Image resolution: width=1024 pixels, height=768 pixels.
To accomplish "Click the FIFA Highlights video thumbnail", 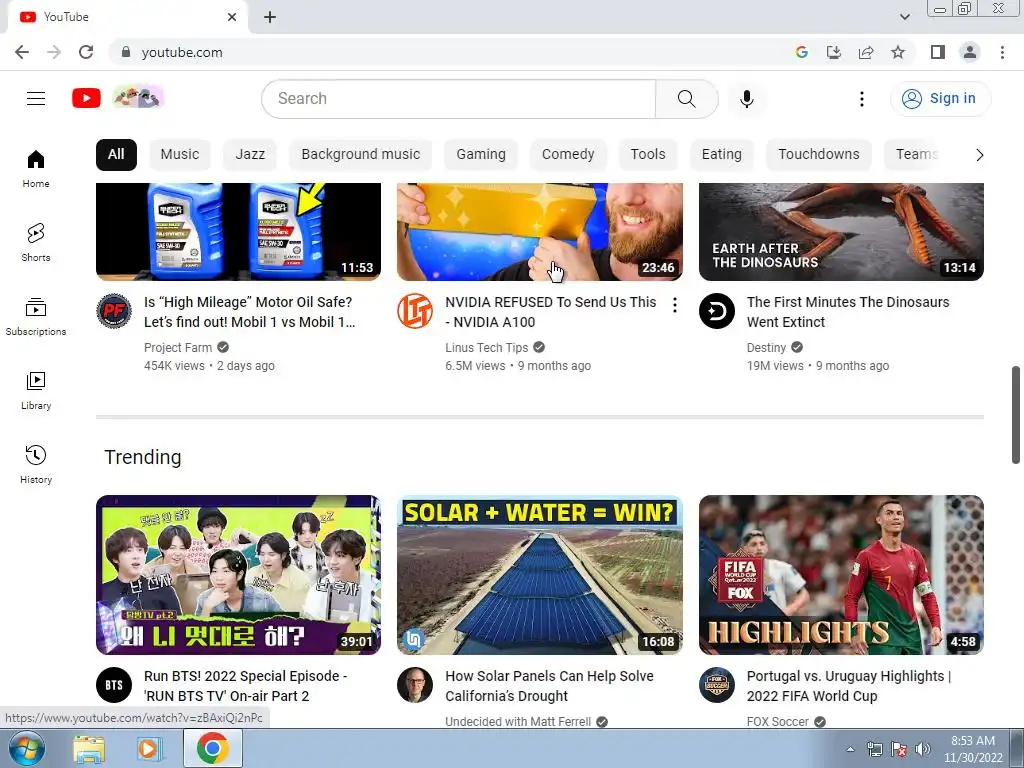I will point(841,575).
